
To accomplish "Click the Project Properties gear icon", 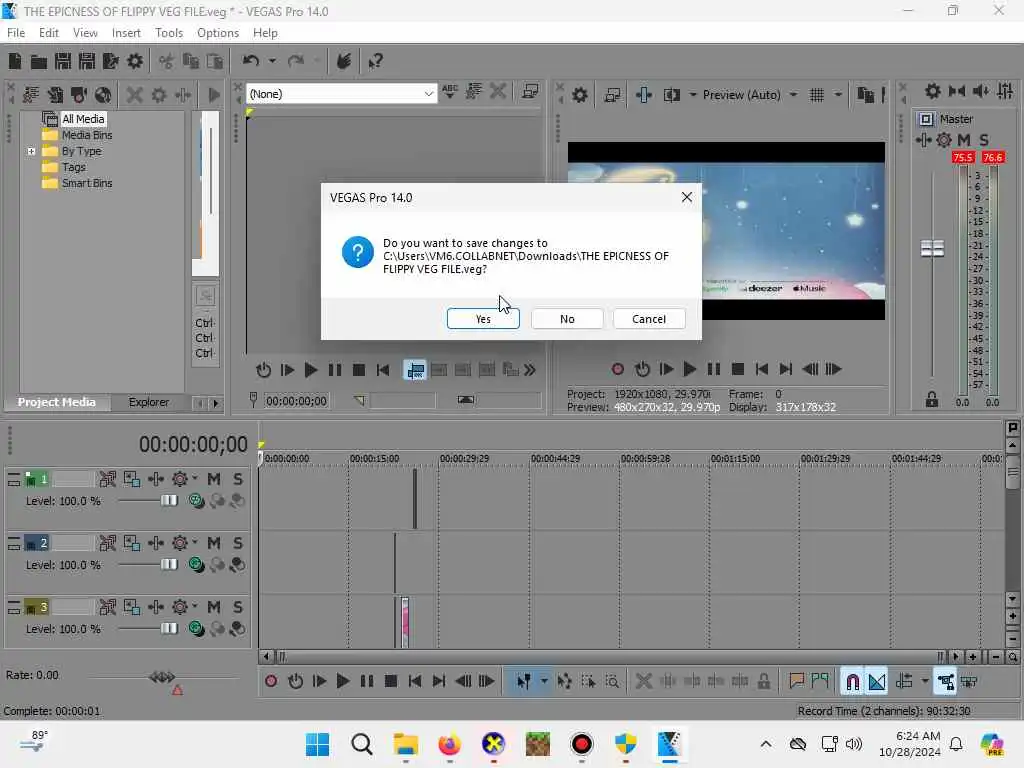I will pos(135,61).
